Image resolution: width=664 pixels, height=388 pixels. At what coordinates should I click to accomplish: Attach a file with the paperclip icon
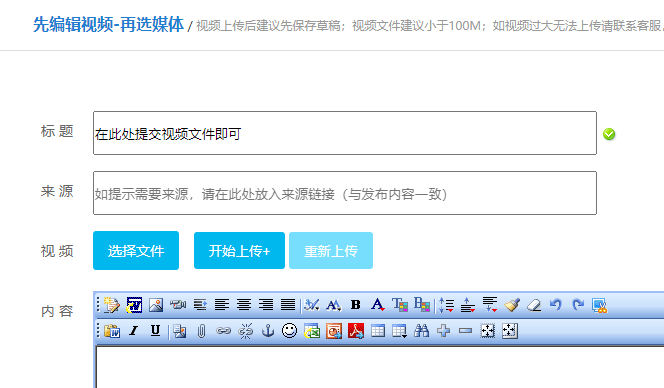click(202, 331)
